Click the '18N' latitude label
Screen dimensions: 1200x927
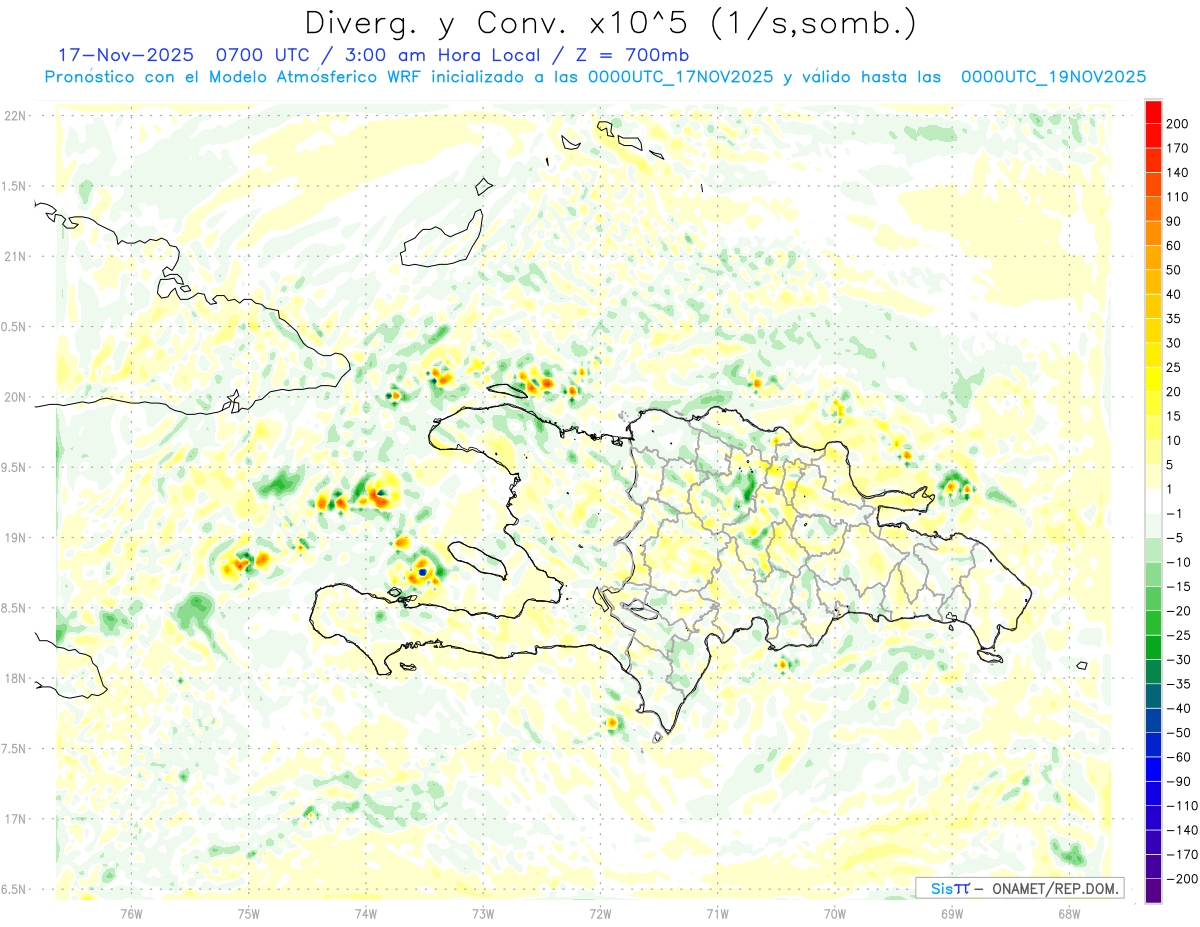15,678
